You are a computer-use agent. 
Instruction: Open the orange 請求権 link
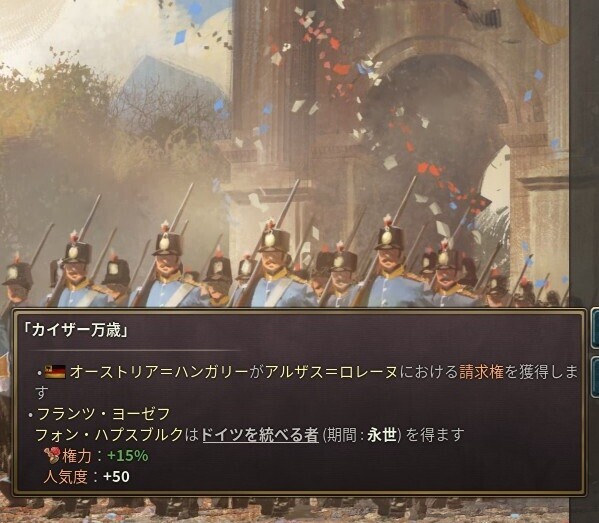tap(481, 371)
